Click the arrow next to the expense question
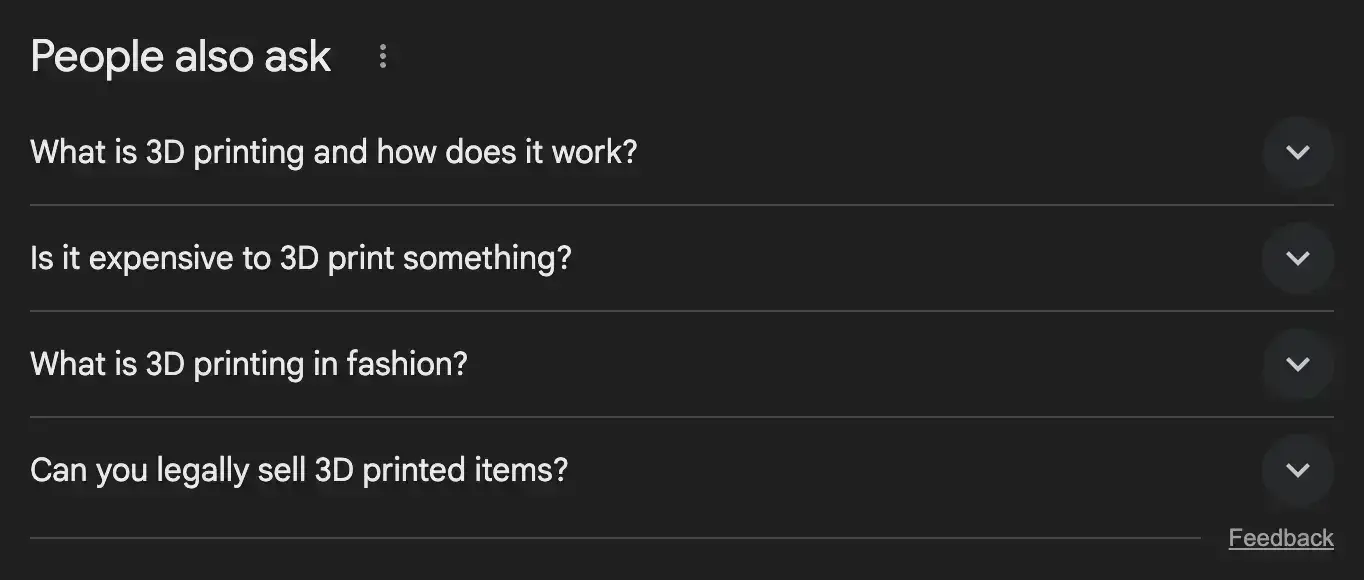1364x580 pixels. click(1297, 258)
